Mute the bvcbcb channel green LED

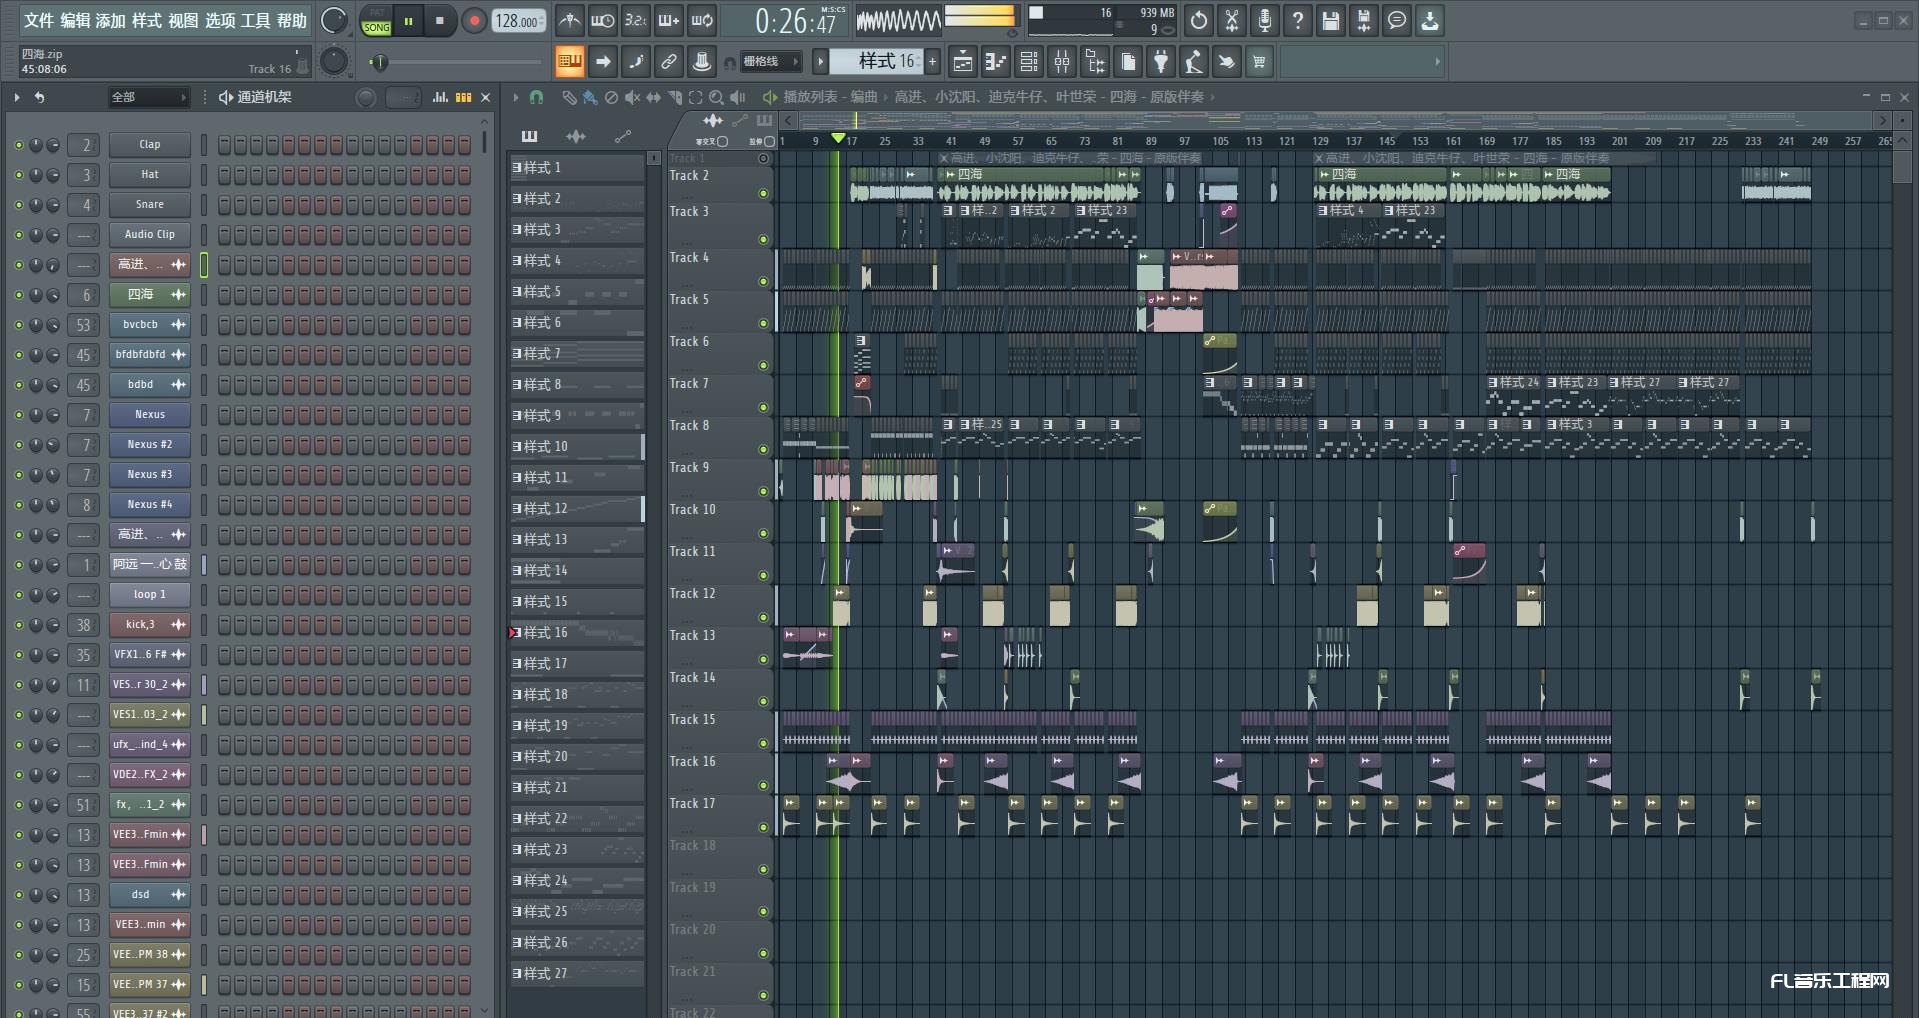18,325
